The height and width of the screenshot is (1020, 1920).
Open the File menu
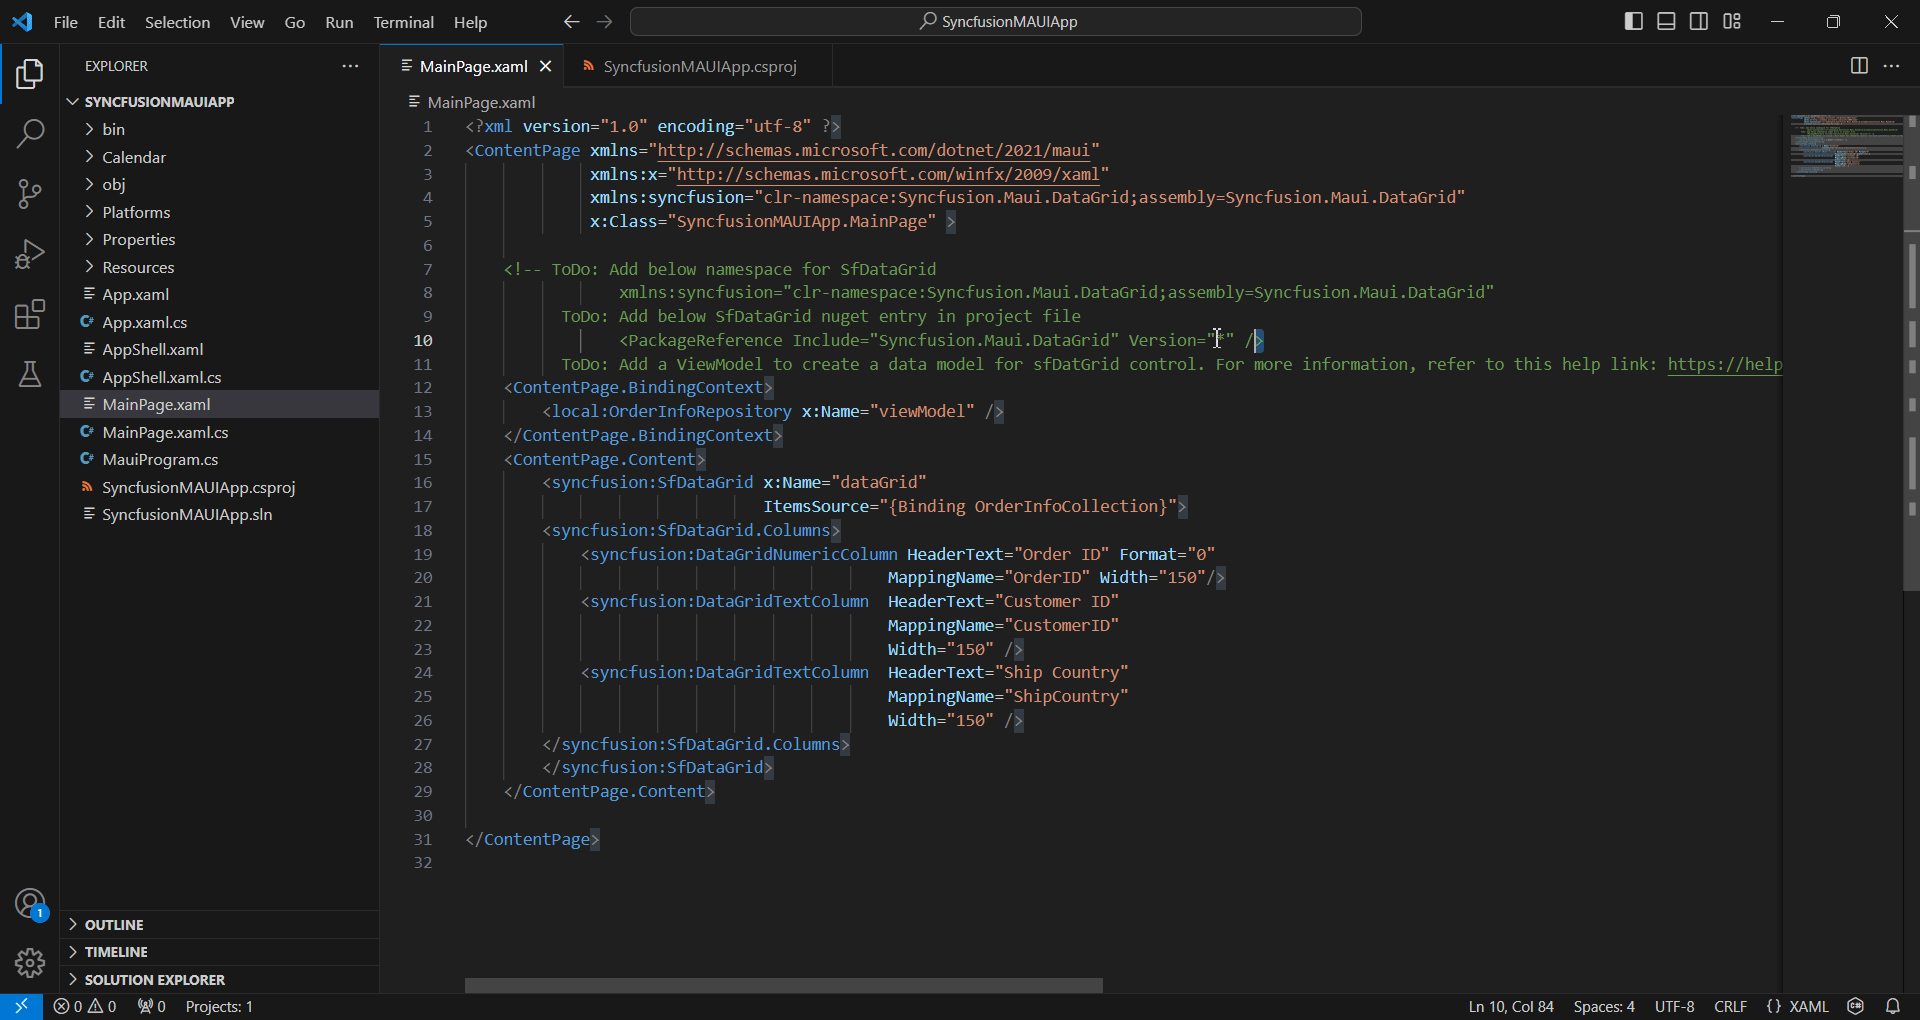[66, 22]
